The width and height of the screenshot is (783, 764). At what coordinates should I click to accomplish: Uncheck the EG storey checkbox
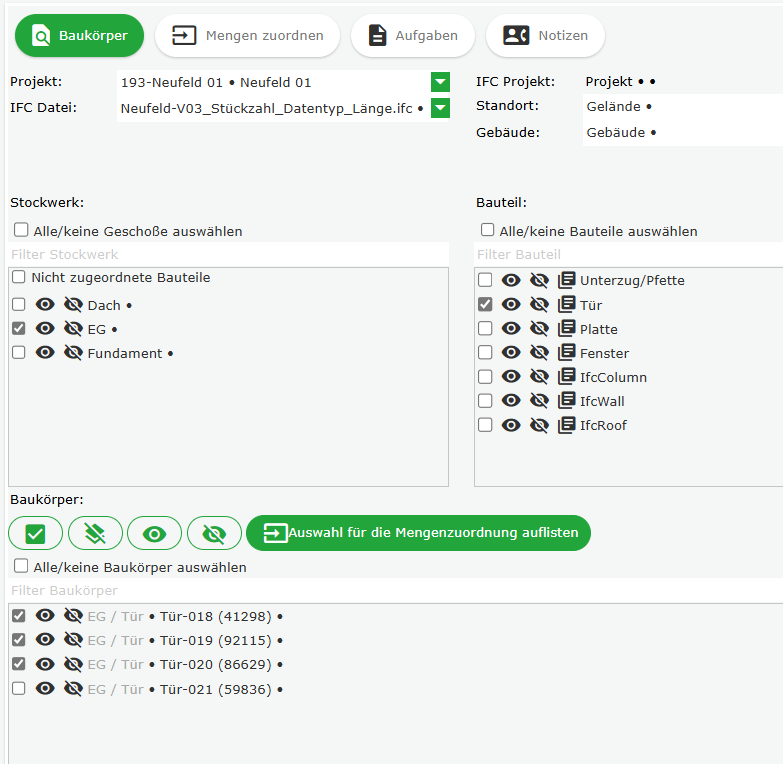click(19, 329)
